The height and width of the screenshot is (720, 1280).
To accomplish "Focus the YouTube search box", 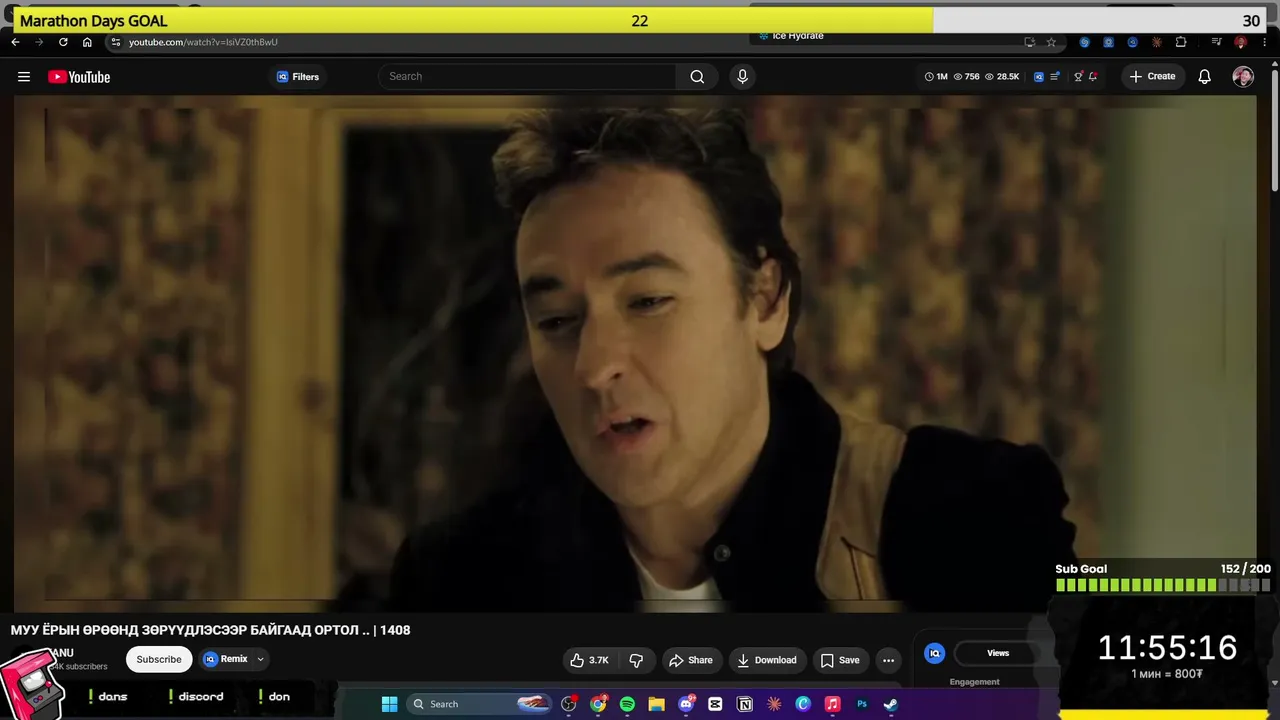I will click(527, 77).
